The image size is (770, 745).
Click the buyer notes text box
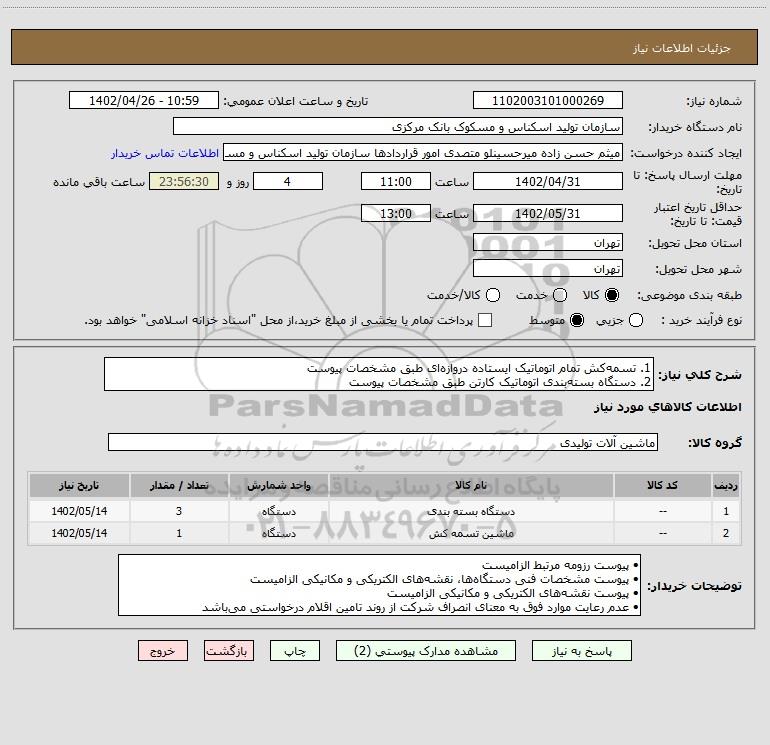click(380, 585)
